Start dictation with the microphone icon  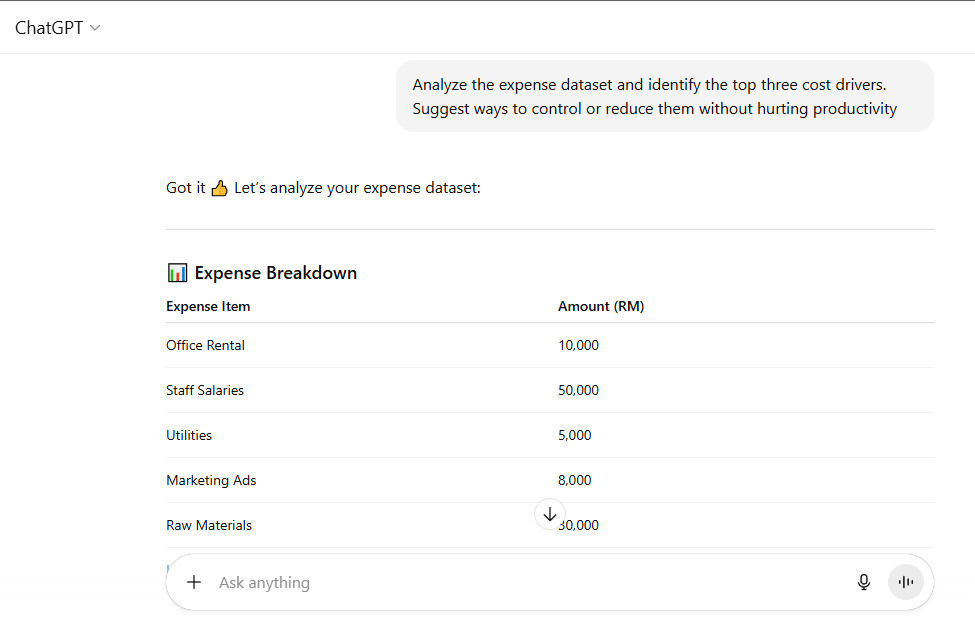(864, 582)
